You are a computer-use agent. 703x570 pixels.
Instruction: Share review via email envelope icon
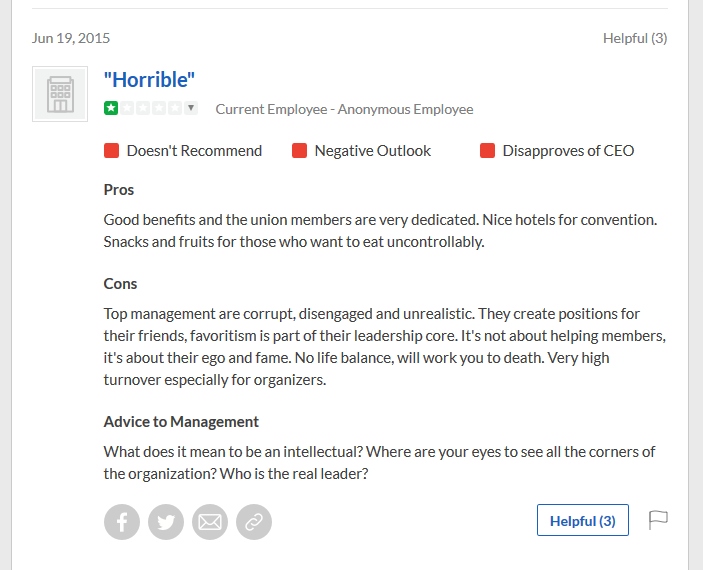tap(210, 522)
